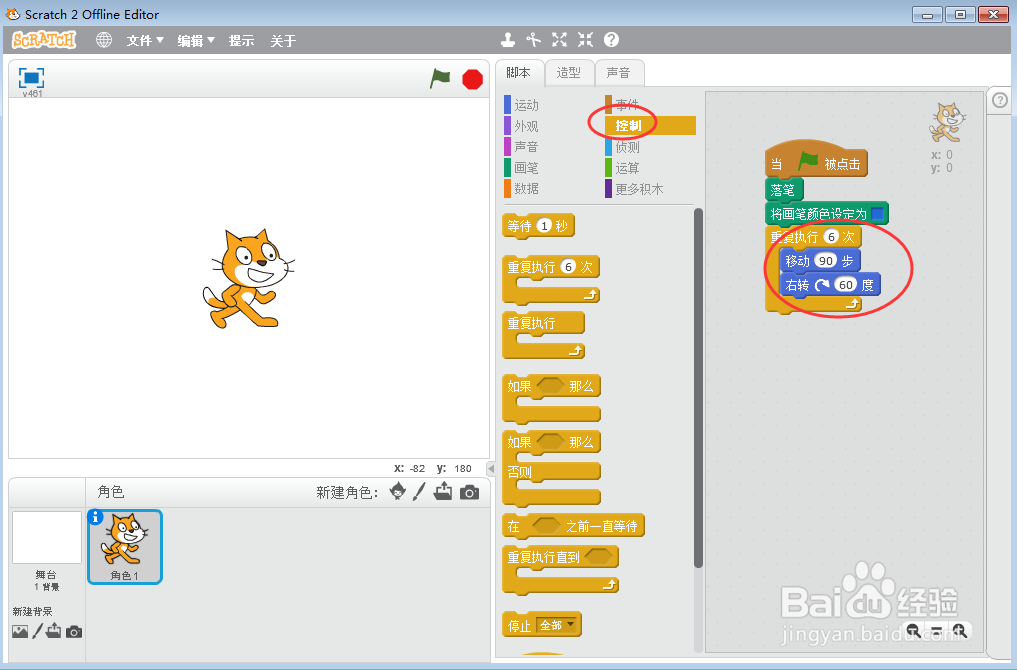Click the pen color swatch in script

click(877, 213)
